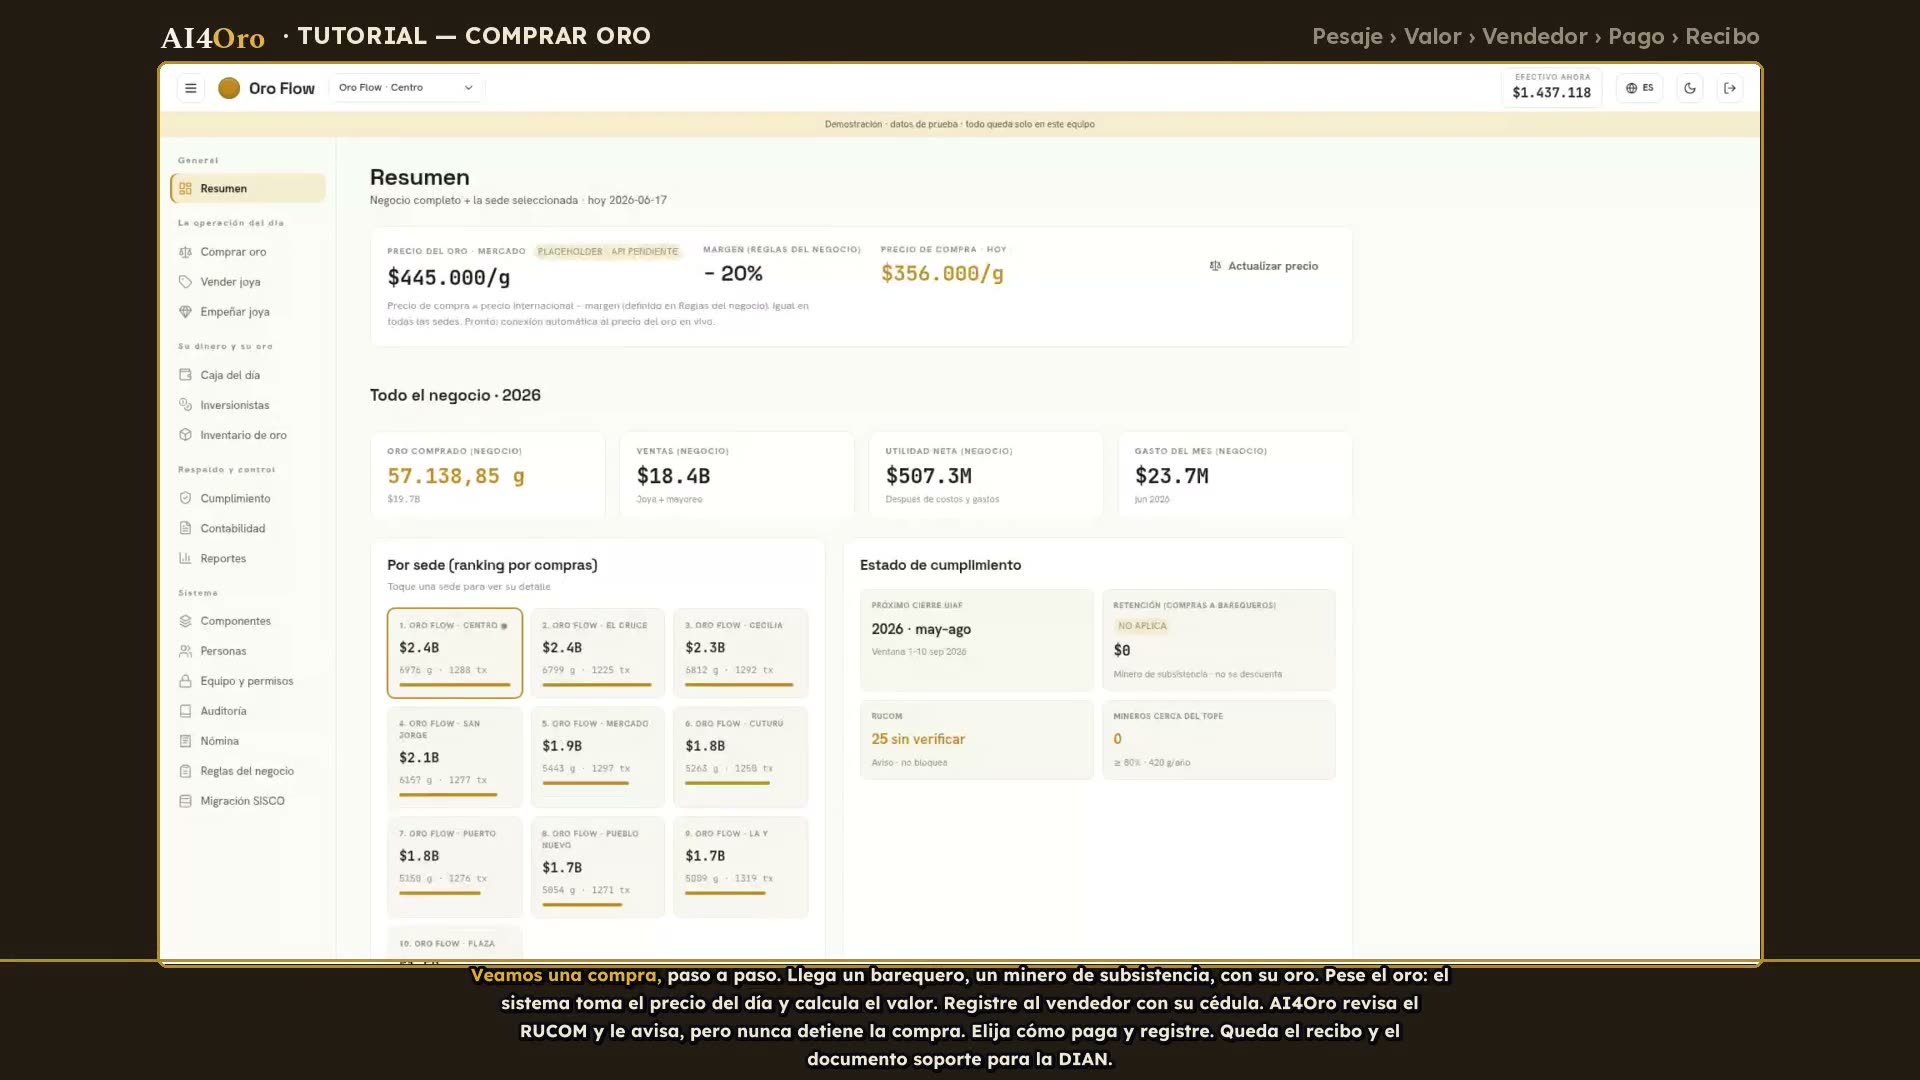Click the Inversionistas icon
The width and height of the screenshot is (1920, 1080).
185,405
